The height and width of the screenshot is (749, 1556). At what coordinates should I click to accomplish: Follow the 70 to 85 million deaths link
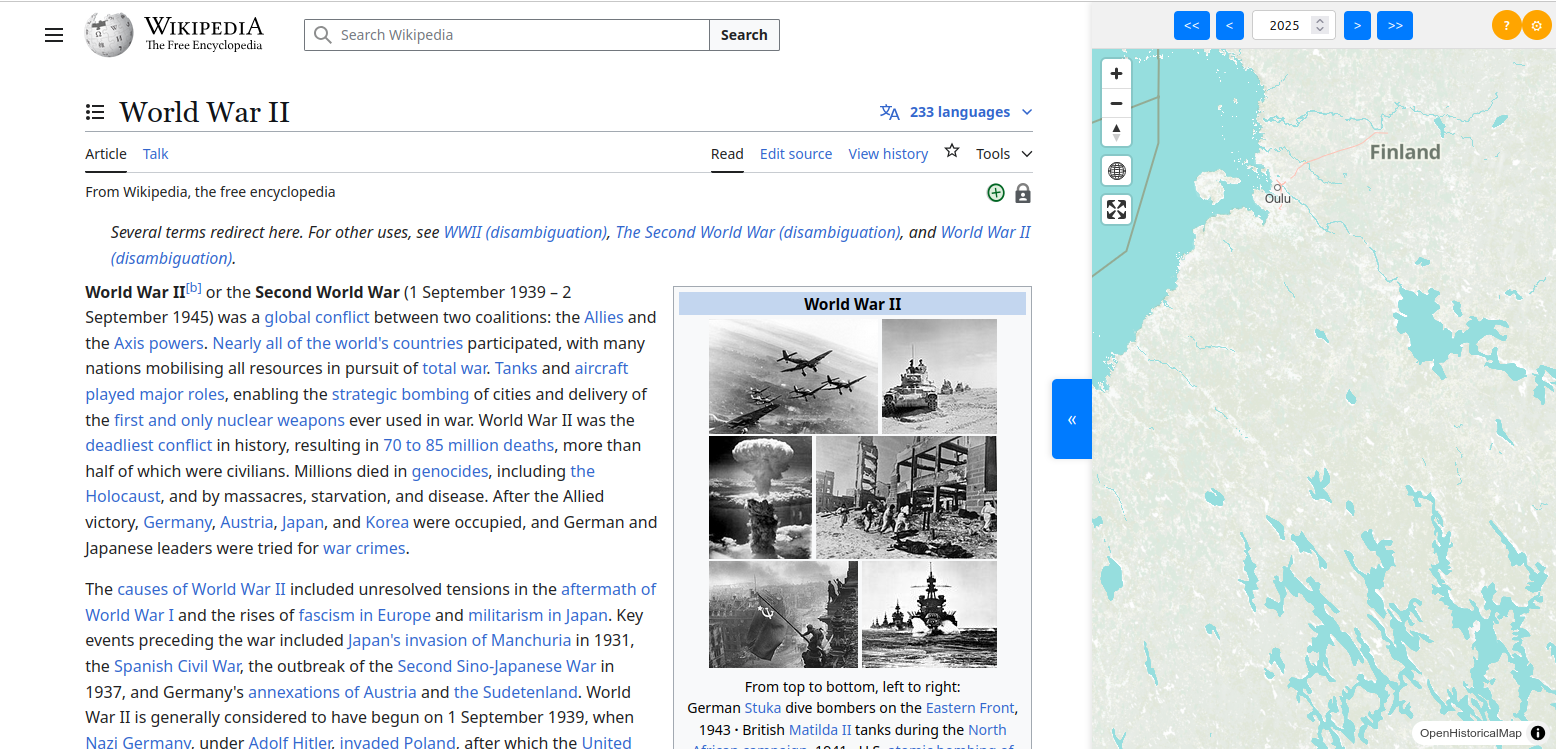tap(468, 445)
